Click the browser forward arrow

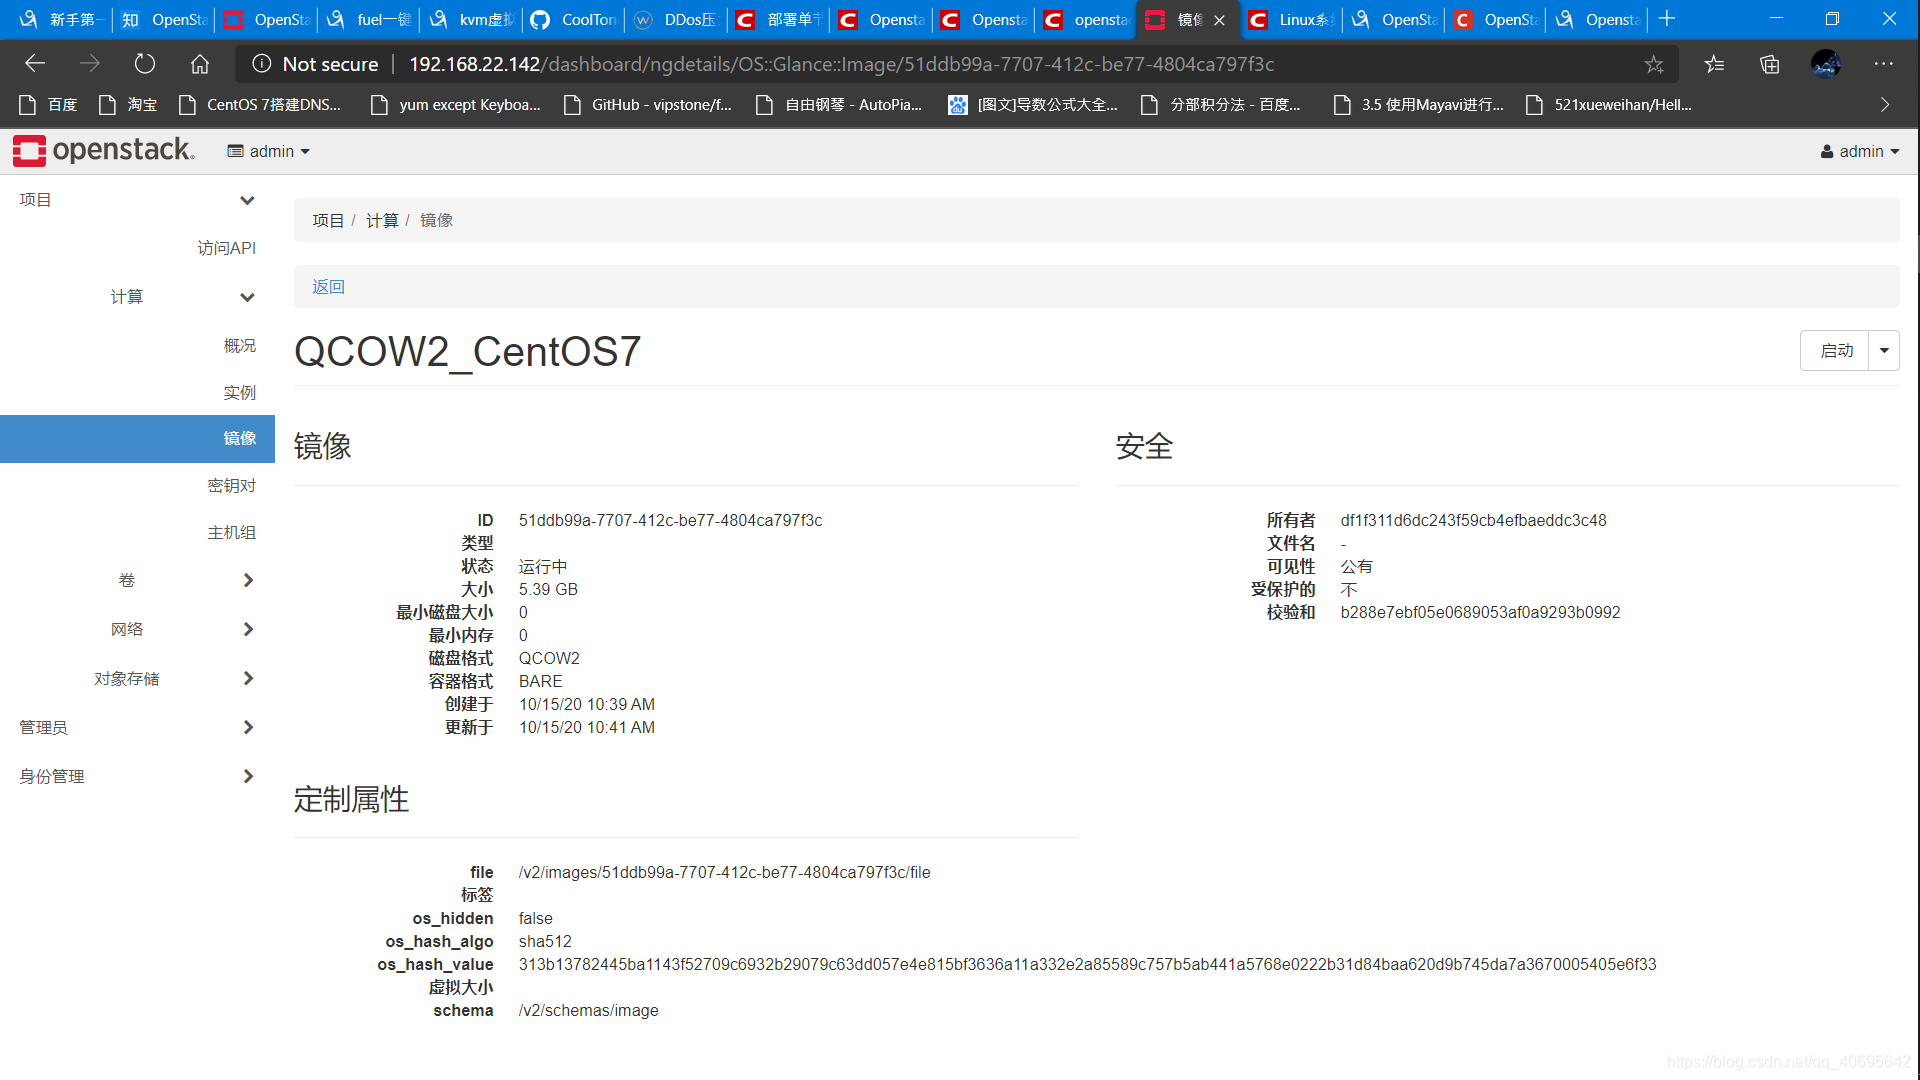tap(90, 64)
